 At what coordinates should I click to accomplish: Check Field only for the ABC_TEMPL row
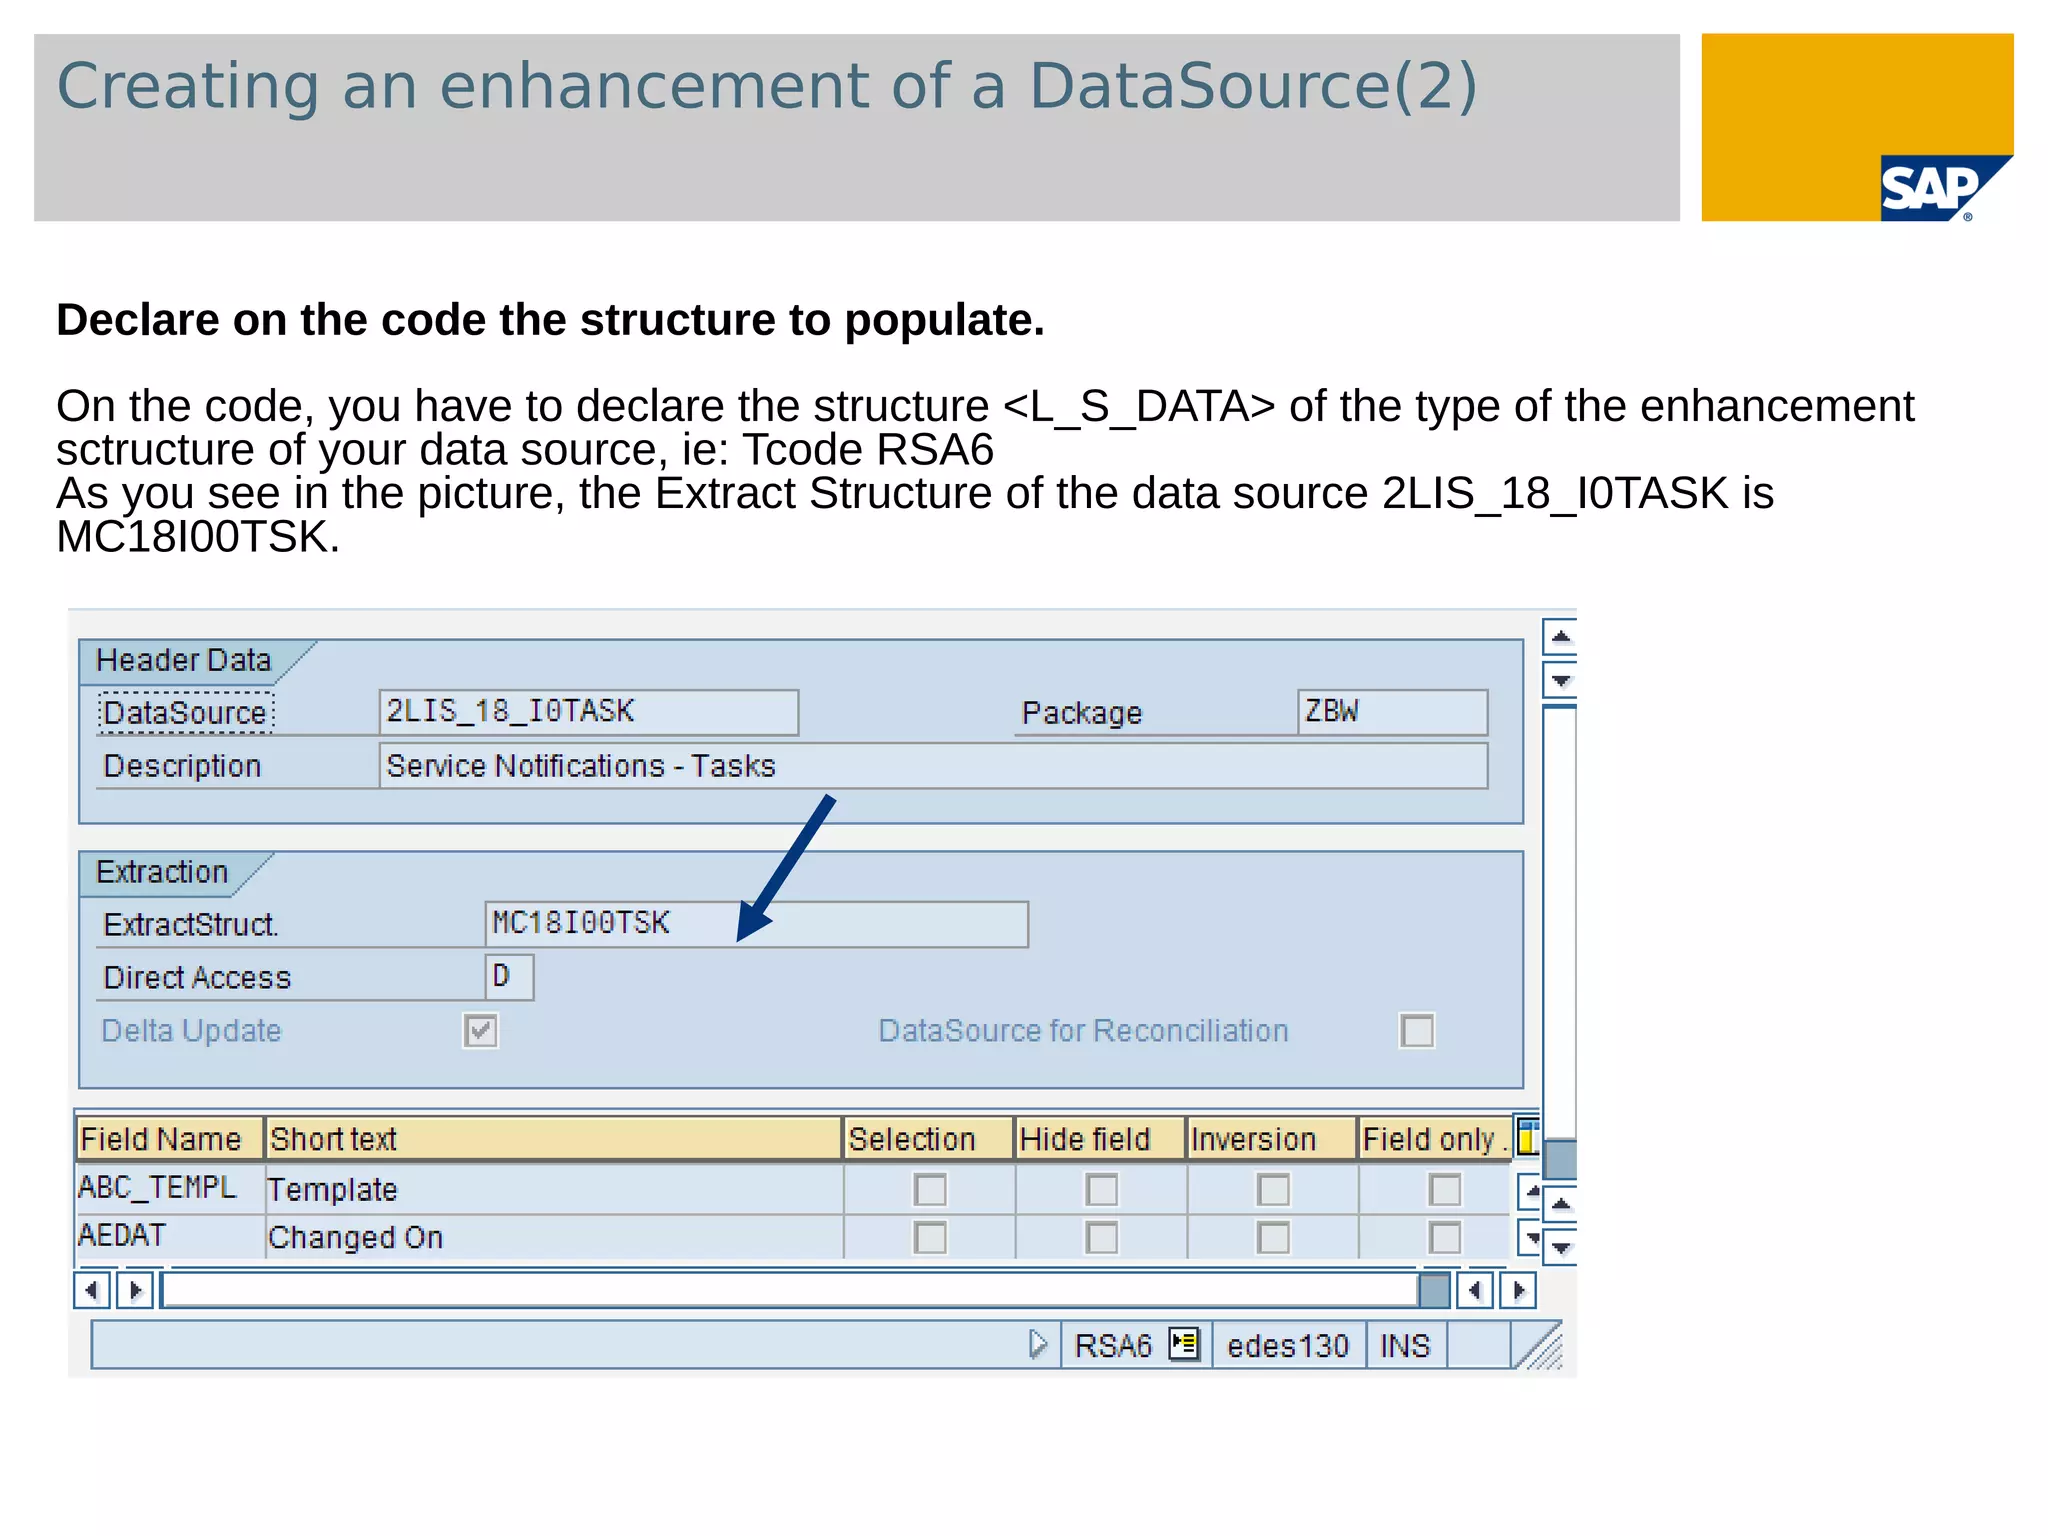click(x=1445, y=1190)
